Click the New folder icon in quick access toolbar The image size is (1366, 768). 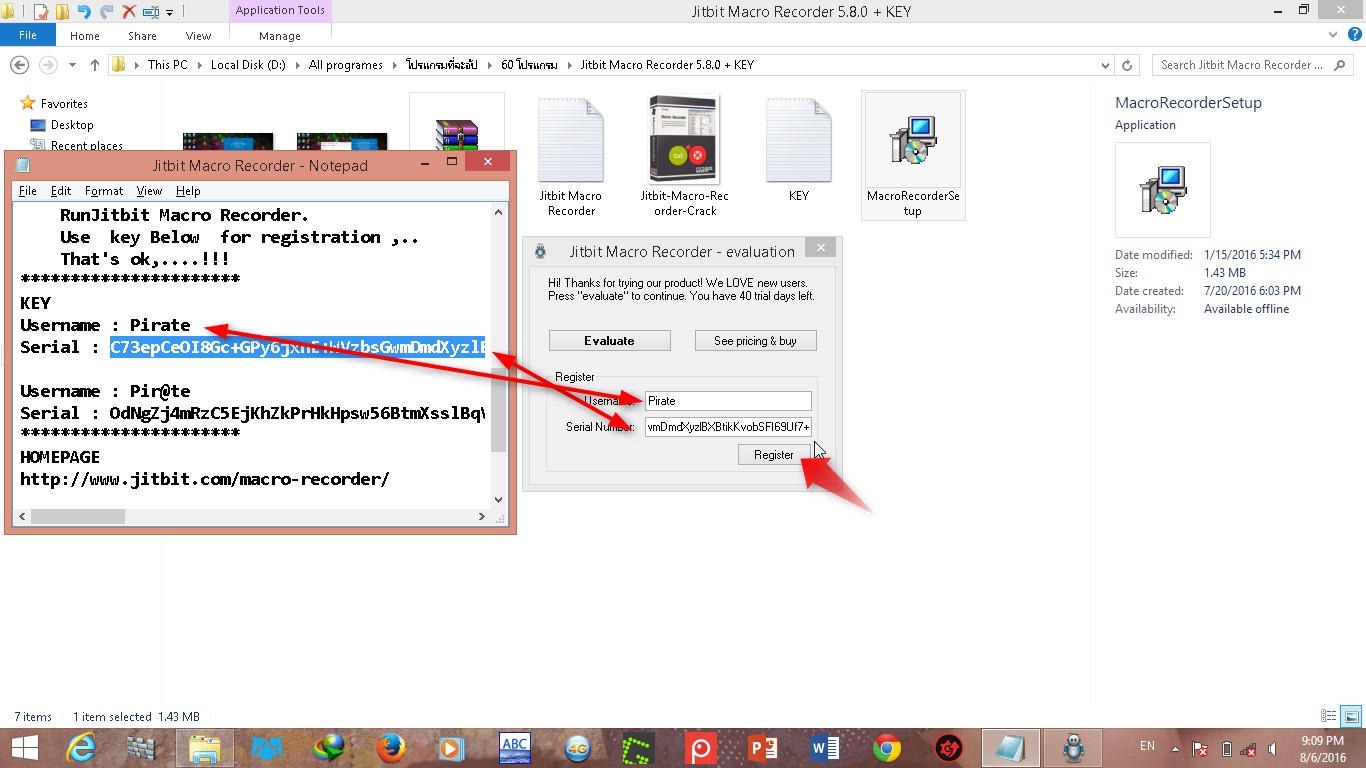[x=62, y=12]
